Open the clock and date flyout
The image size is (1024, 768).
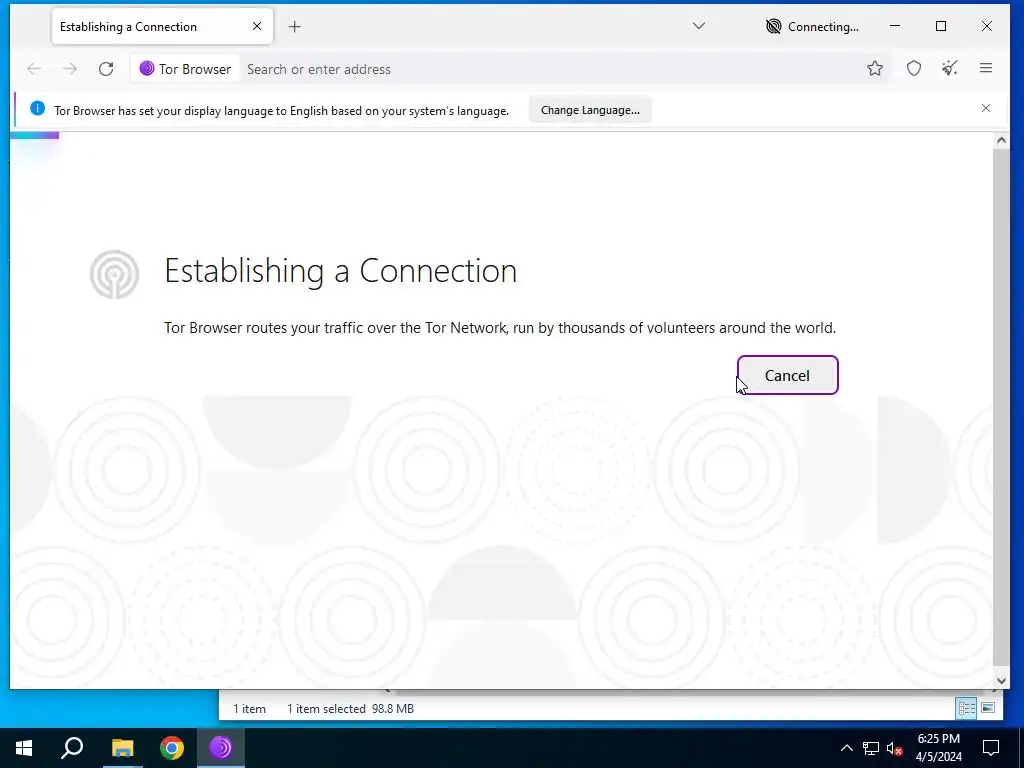coord(938,748)
